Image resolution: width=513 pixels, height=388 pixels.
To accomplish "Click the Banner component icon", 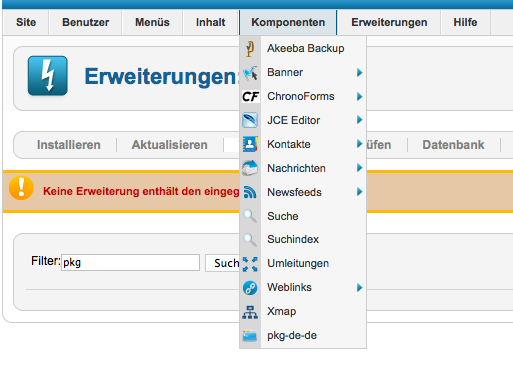I will point(250,73).
